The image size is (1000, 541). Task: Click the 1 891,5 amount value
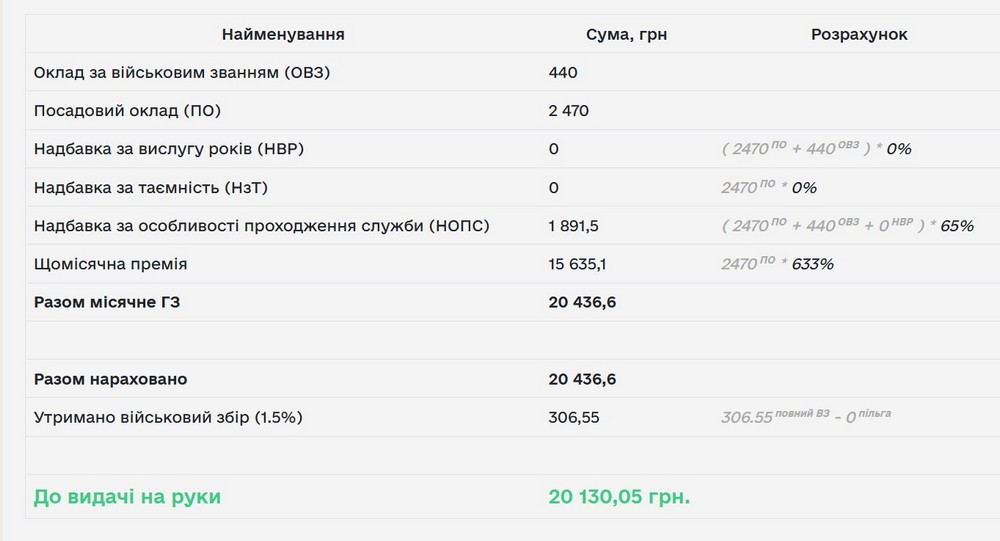(574, 226)
